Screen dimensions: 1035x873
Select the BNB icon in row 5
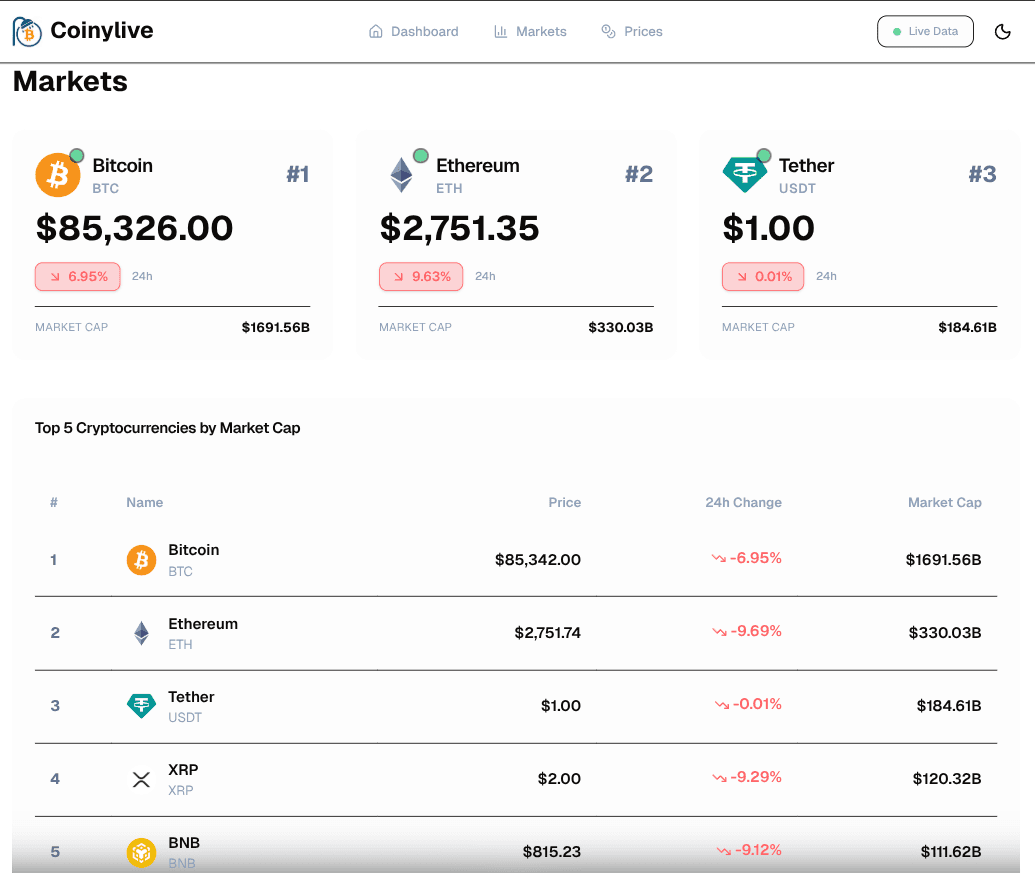[141, 851]
